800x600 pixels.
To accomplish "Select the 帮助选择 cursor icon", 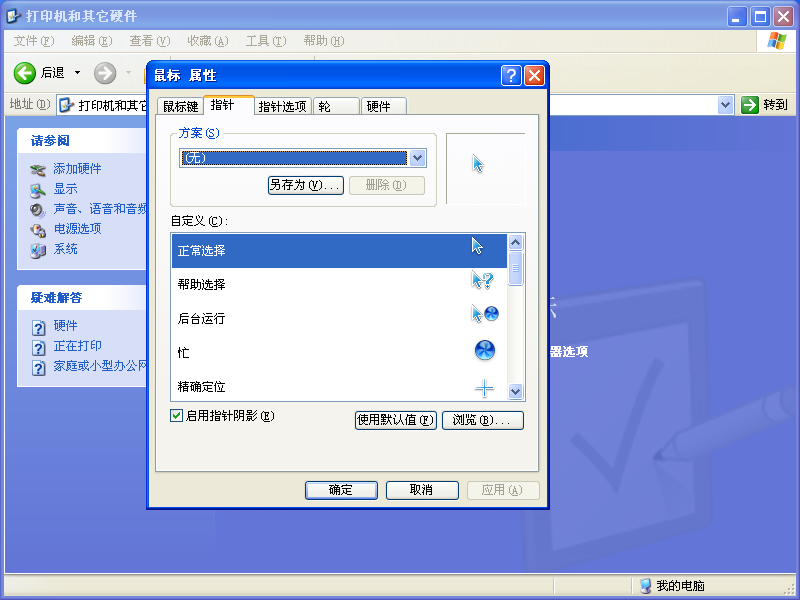I will coord(483,283).
